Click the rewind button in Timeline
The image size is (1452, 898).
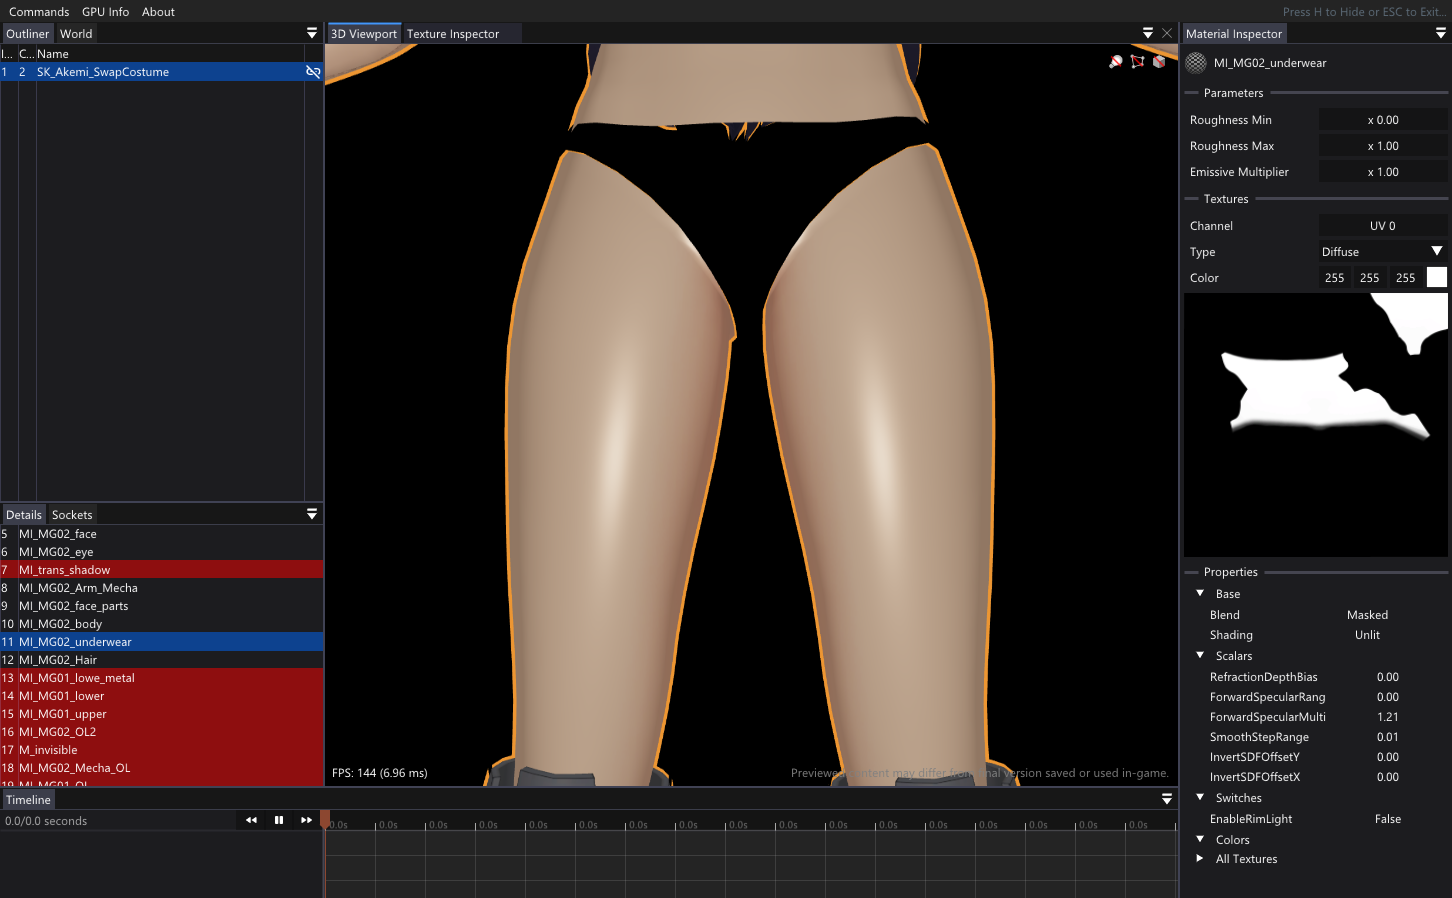(x=251, y=820)
